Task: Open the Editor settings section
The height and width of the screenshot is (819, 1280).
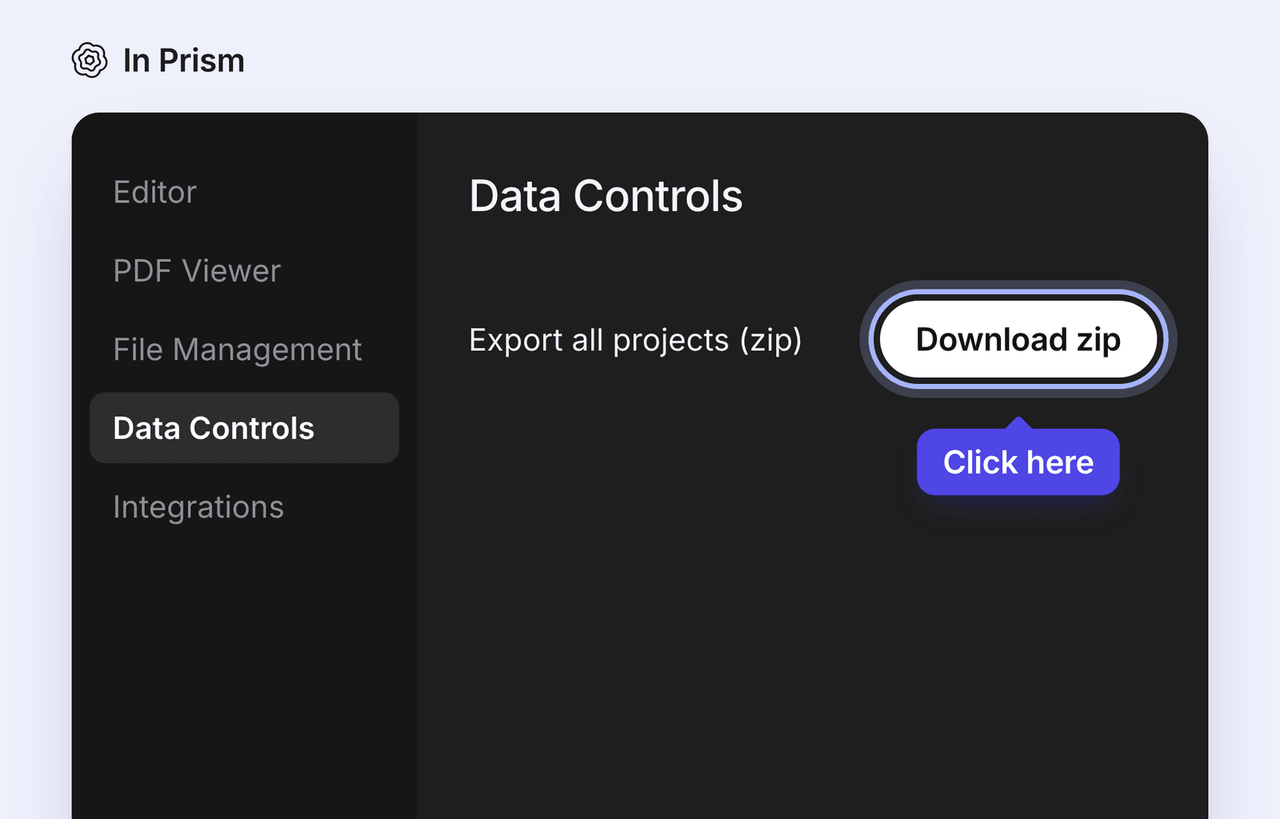Action: [155, 192]
